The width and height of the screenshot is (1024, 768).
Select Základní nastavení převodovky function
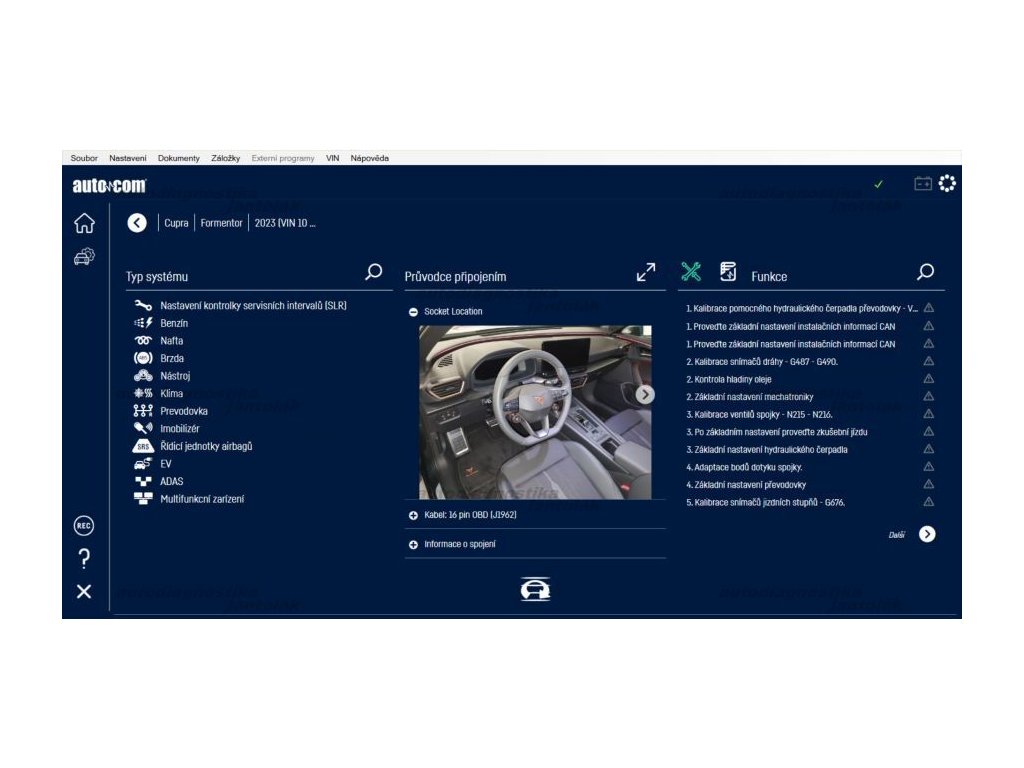tap(746, 485)
